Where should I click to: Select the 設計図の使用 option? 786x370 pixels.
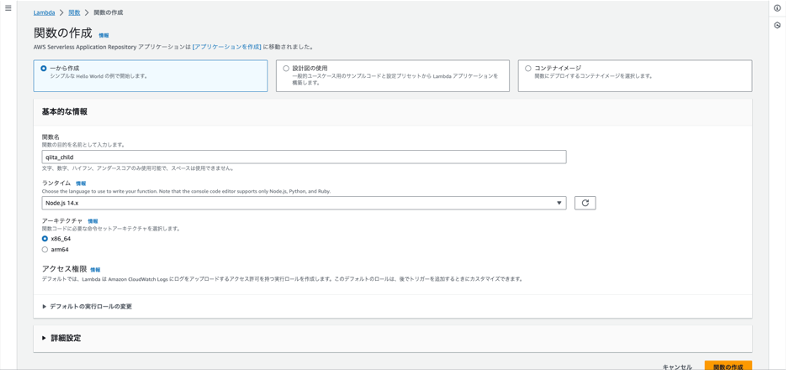392,76
